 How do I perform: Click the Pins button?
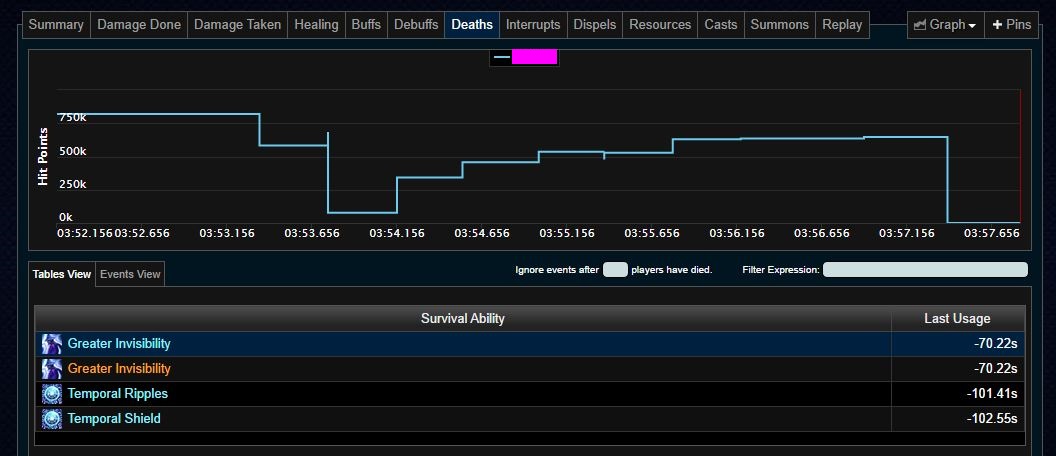pos(1011,25)
